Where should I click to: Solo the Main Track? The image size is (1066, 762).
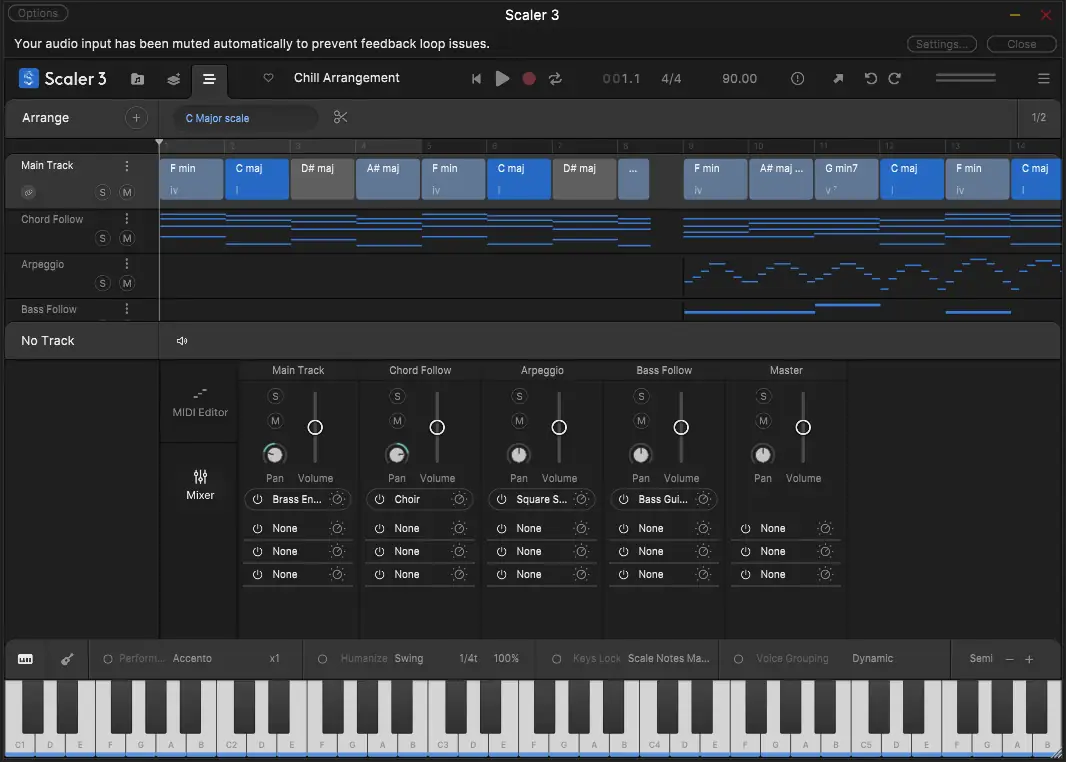pos(102,192)
